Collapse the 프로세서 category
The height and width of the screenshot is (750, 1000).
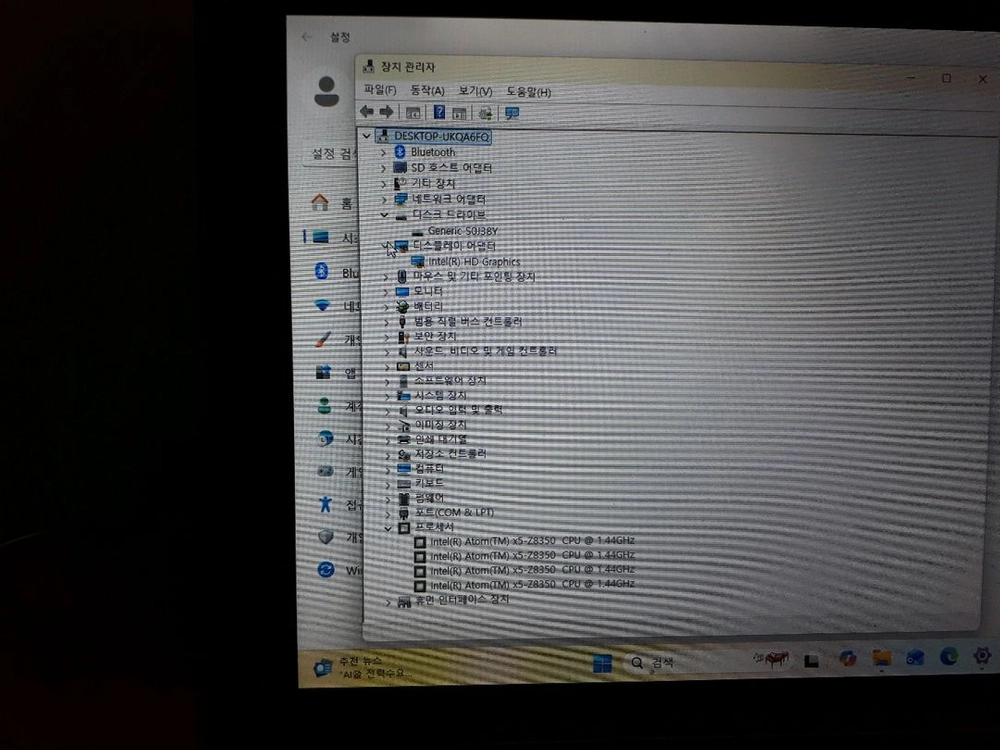point(388,528)
